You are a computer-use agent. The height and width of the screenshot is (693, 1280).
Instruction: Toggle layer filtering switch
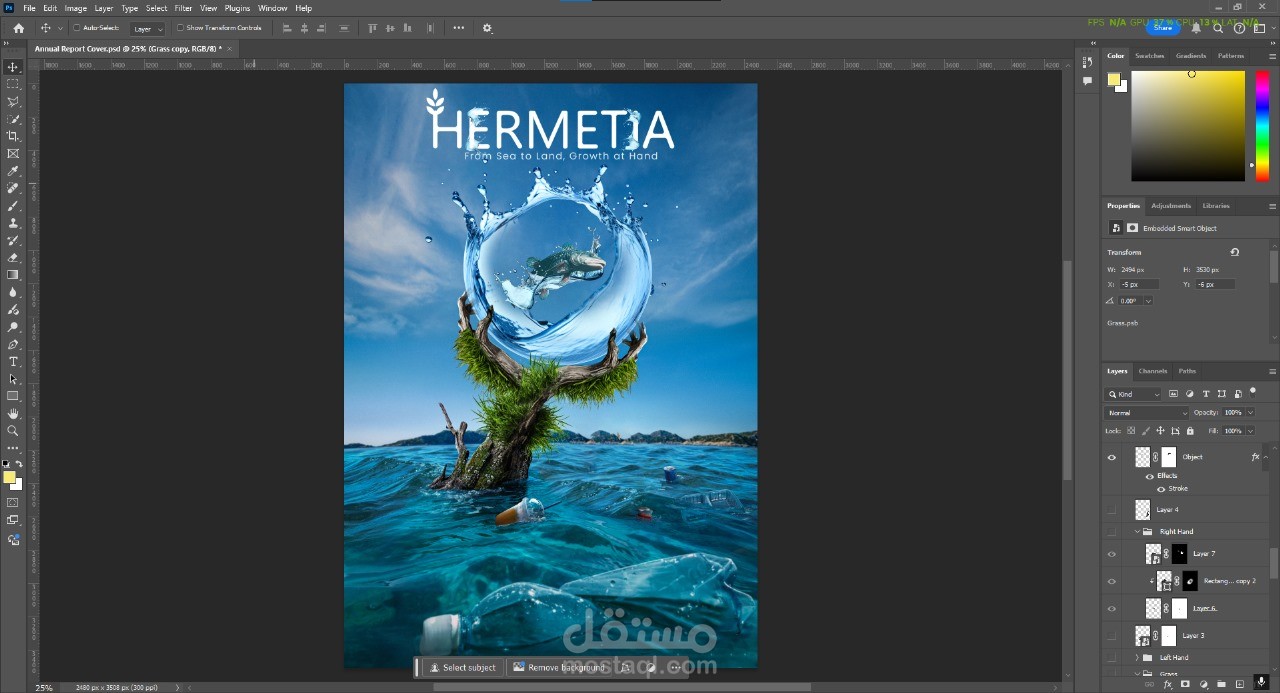[1251, 393]
